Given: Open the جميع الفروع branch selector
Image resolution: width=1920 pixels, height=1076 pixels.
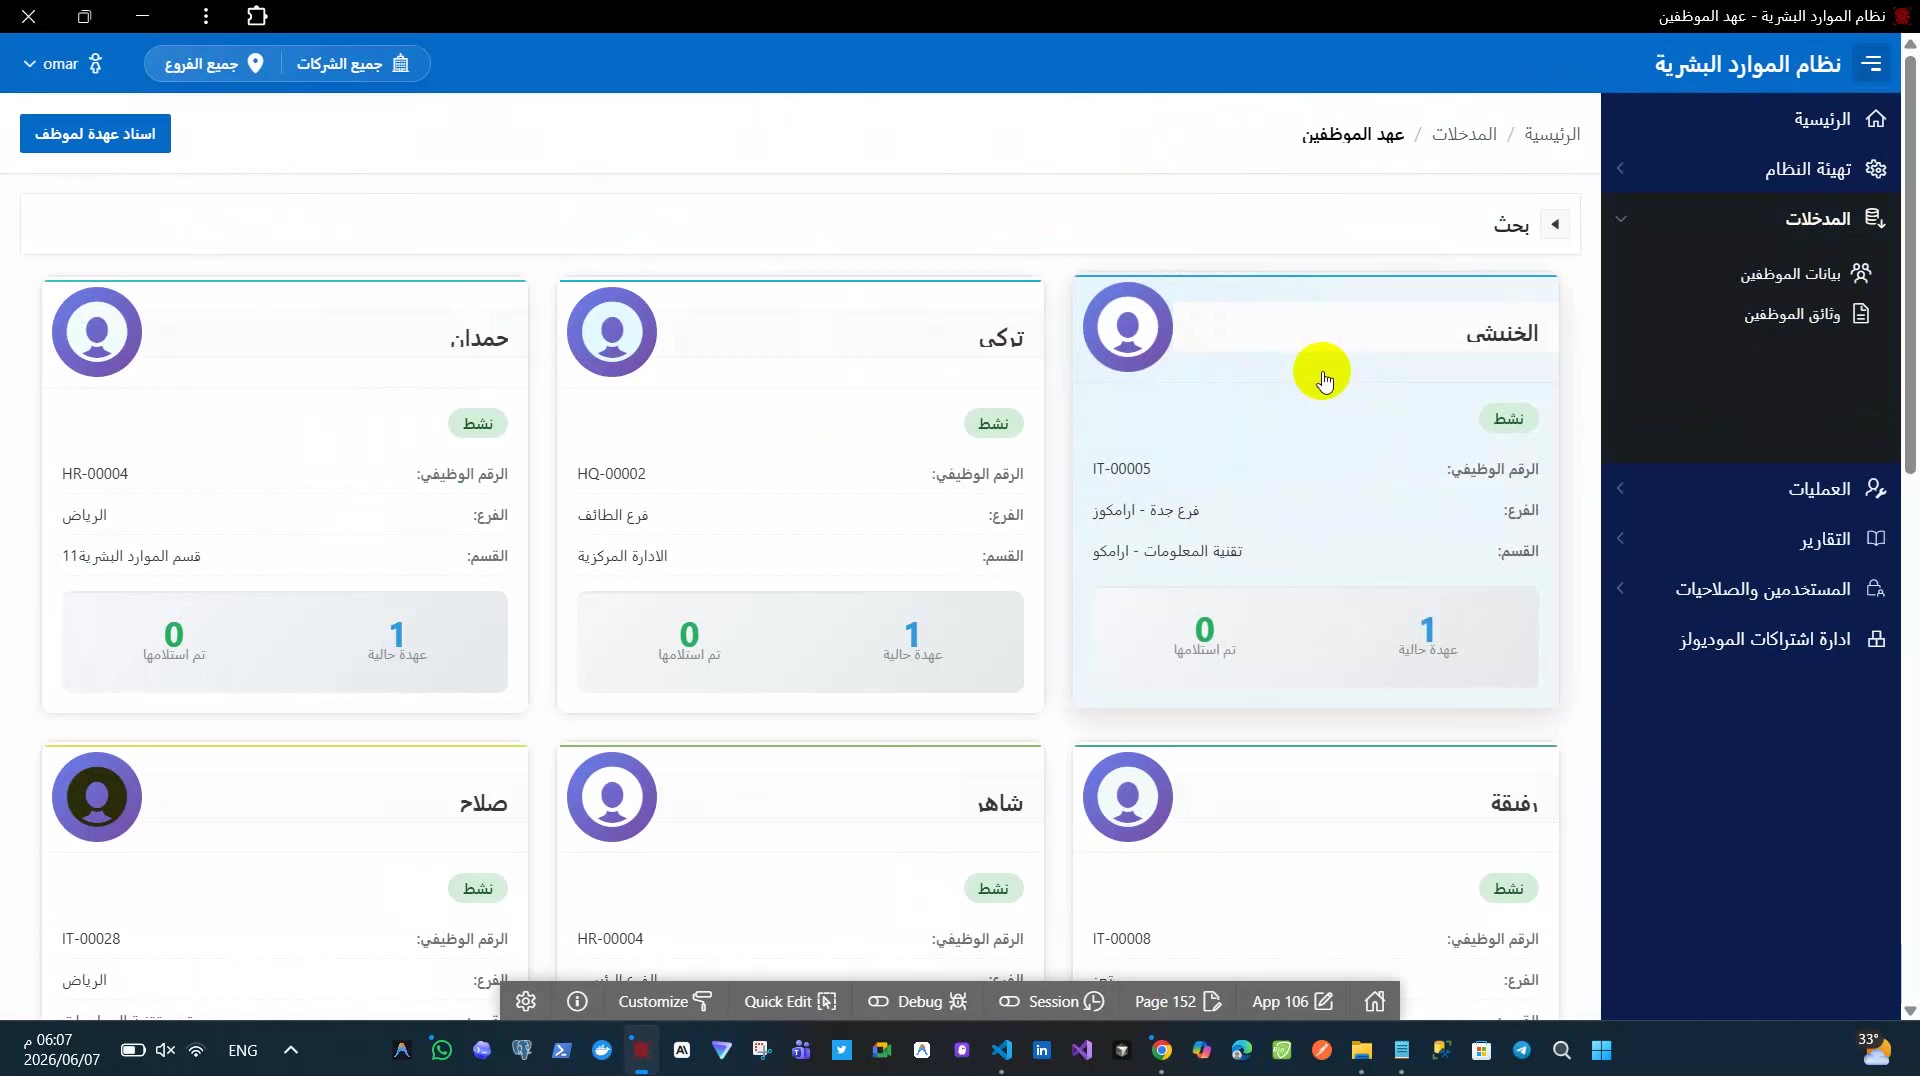Looking at the screenshot, I should (x=214, y=64).
